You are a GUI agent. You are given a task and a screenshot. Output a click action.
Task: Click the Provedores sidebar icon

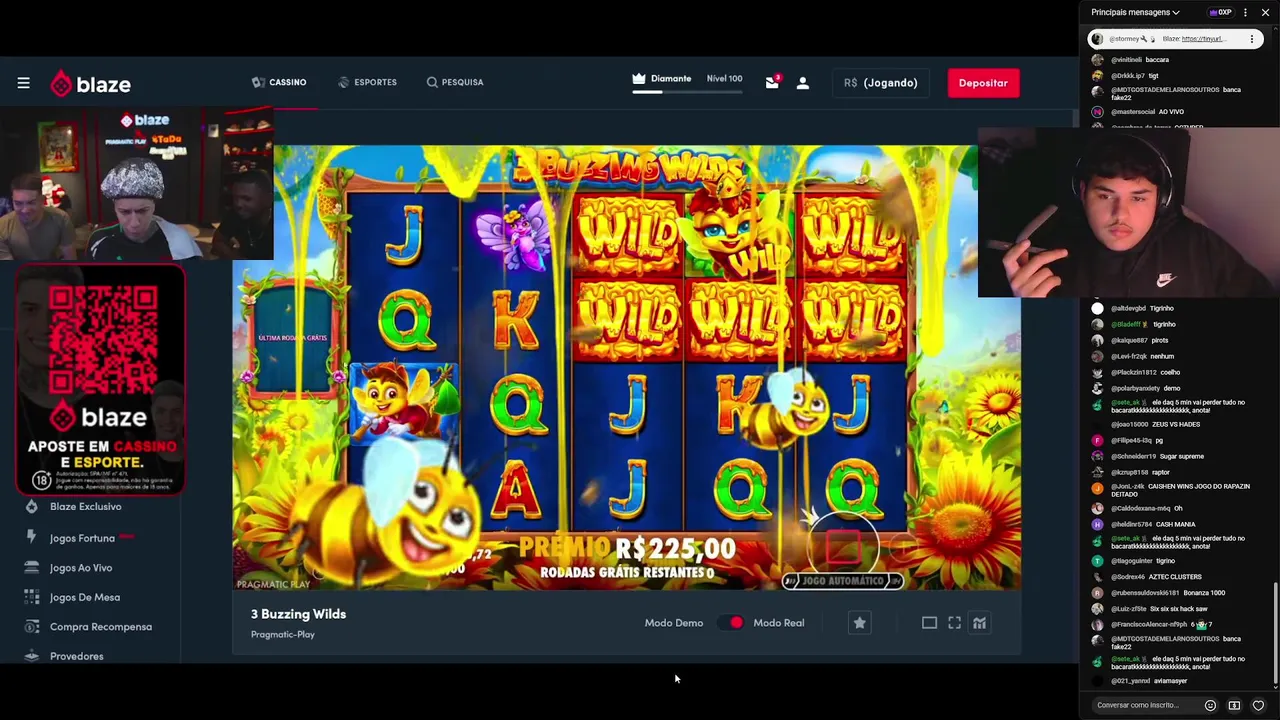tap(31, 656)
